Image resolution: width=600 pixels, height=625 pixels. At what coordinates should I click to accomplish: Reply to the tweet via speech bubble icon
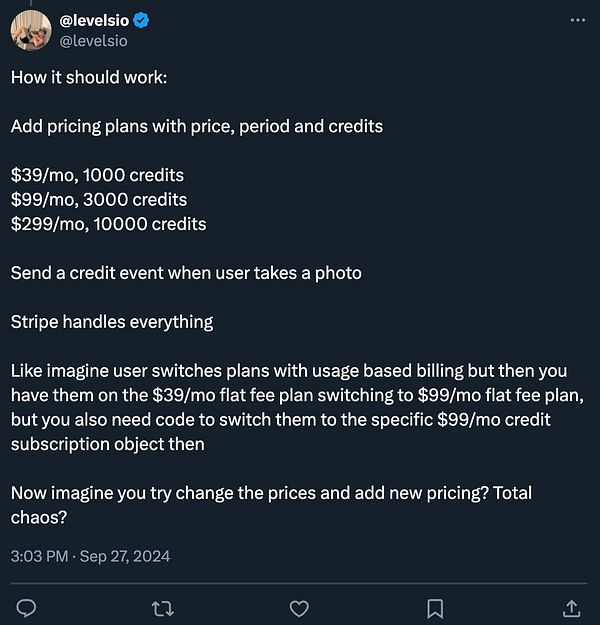click(28, 607)
